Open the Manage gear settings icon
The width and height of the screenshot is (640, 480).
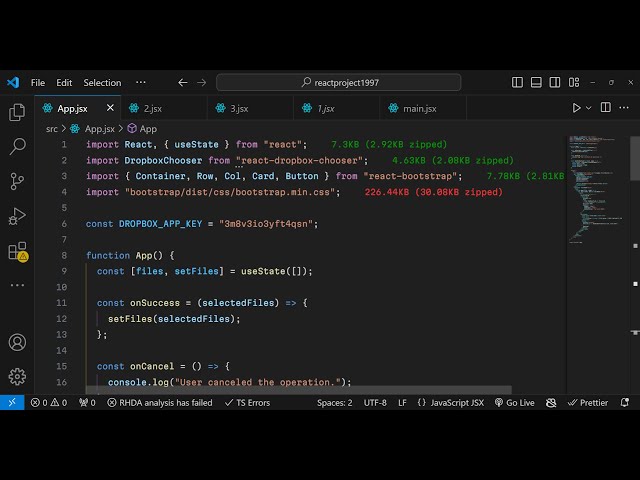click(17, 376)
